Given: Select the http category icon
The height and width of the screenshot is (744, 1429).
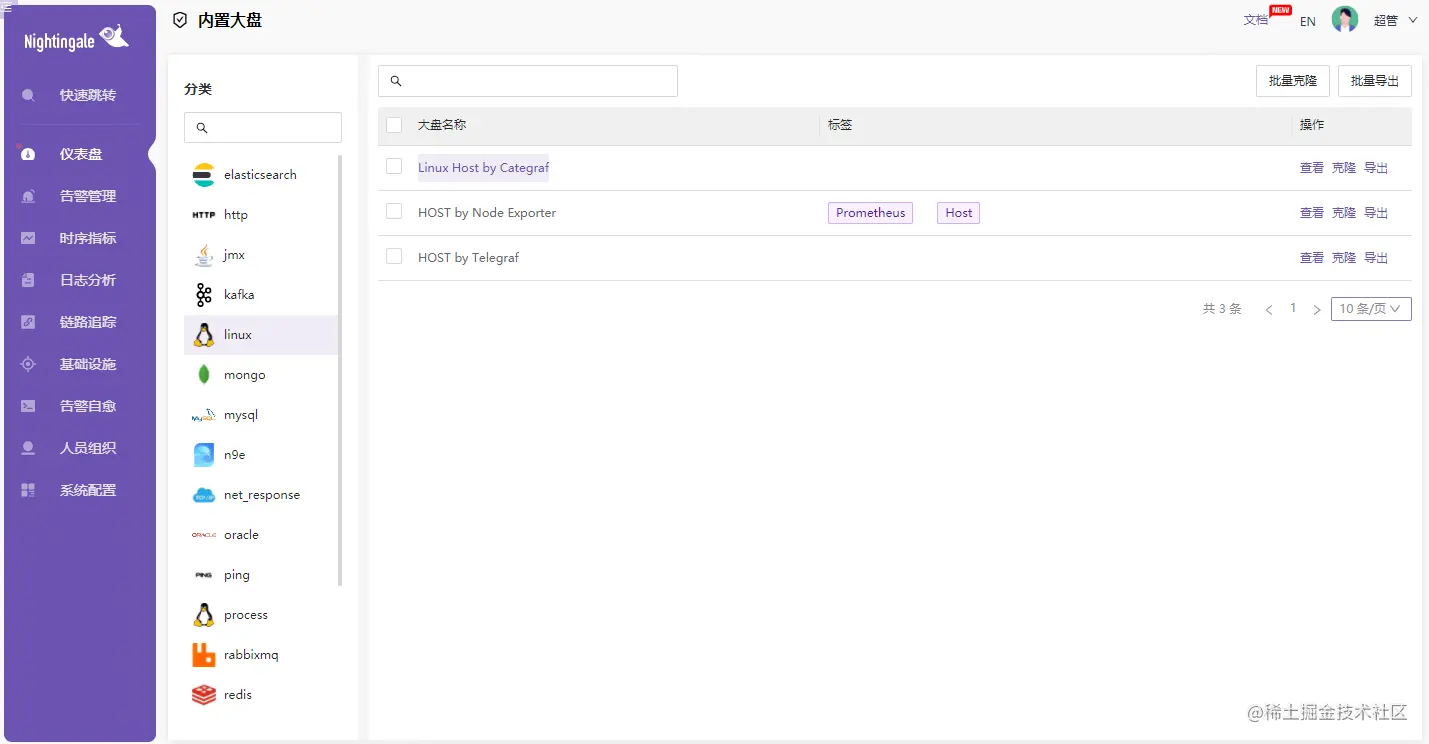Looking at the screenshot, I should (204, 215).
